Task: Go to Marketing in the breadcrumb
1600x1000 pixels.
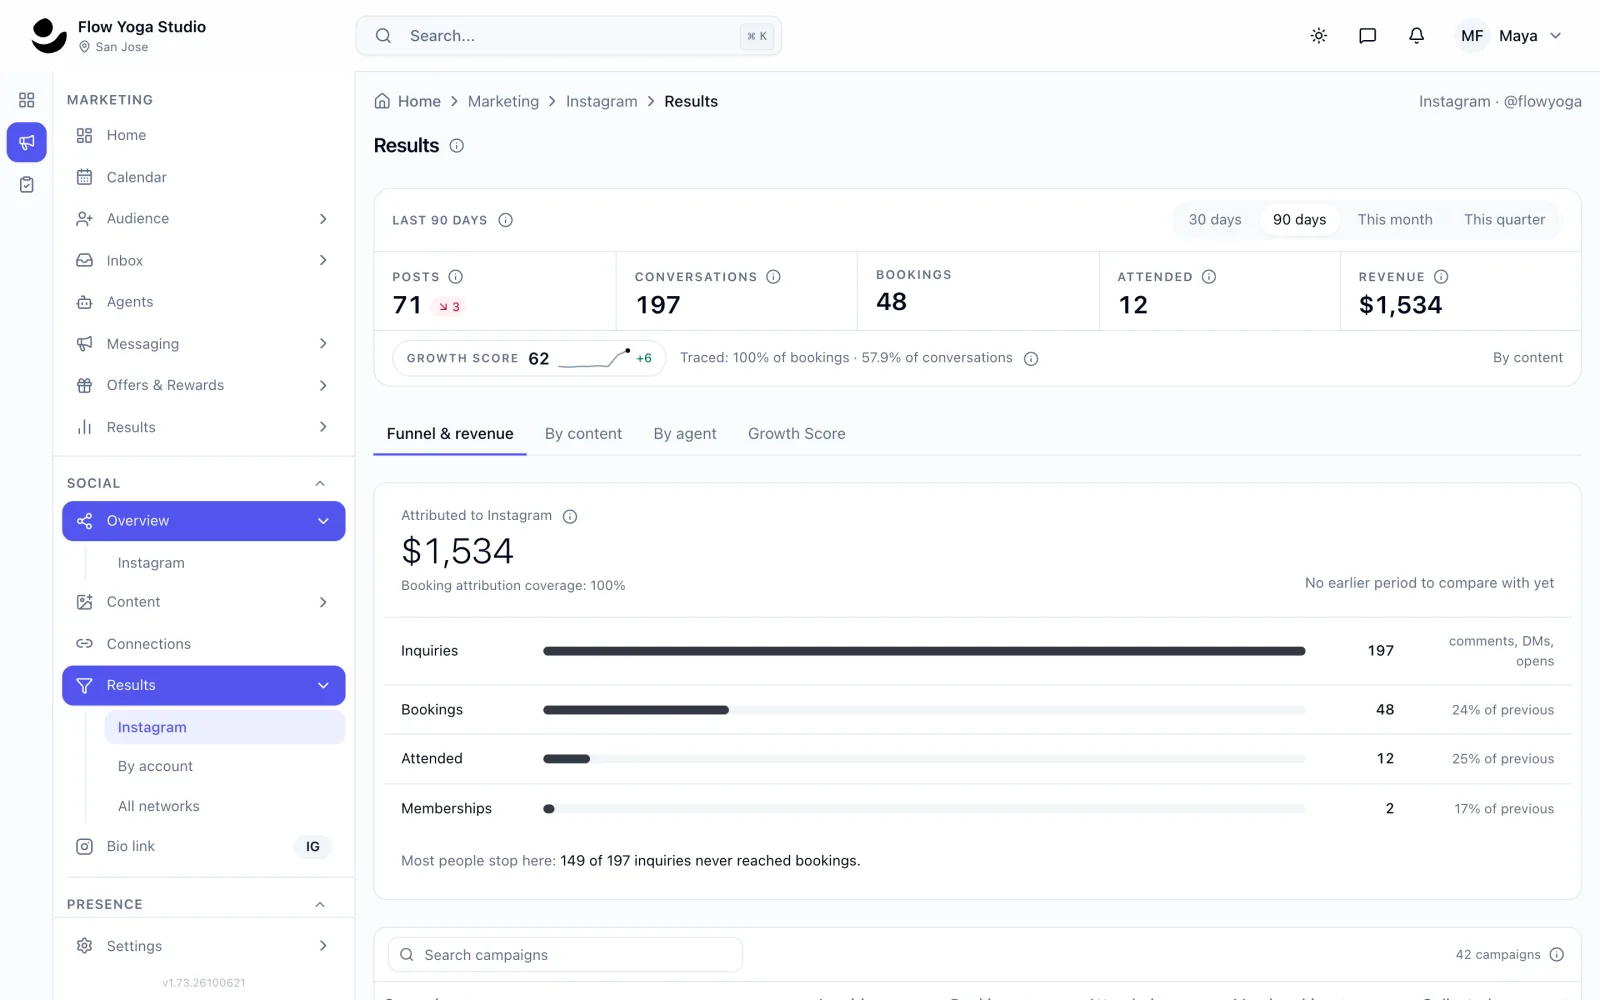Action: [503, 101]
